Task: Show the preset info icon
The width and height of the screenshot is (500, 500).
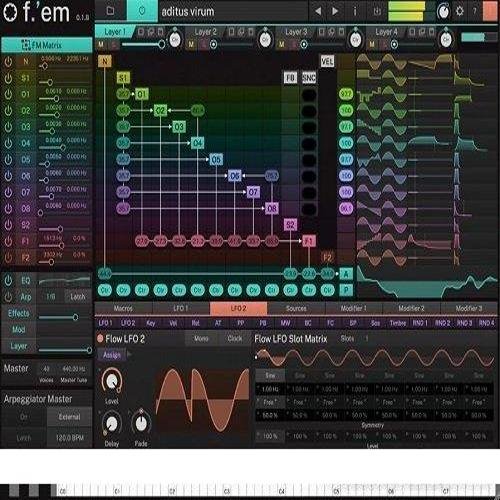Action: coord(355,11)
